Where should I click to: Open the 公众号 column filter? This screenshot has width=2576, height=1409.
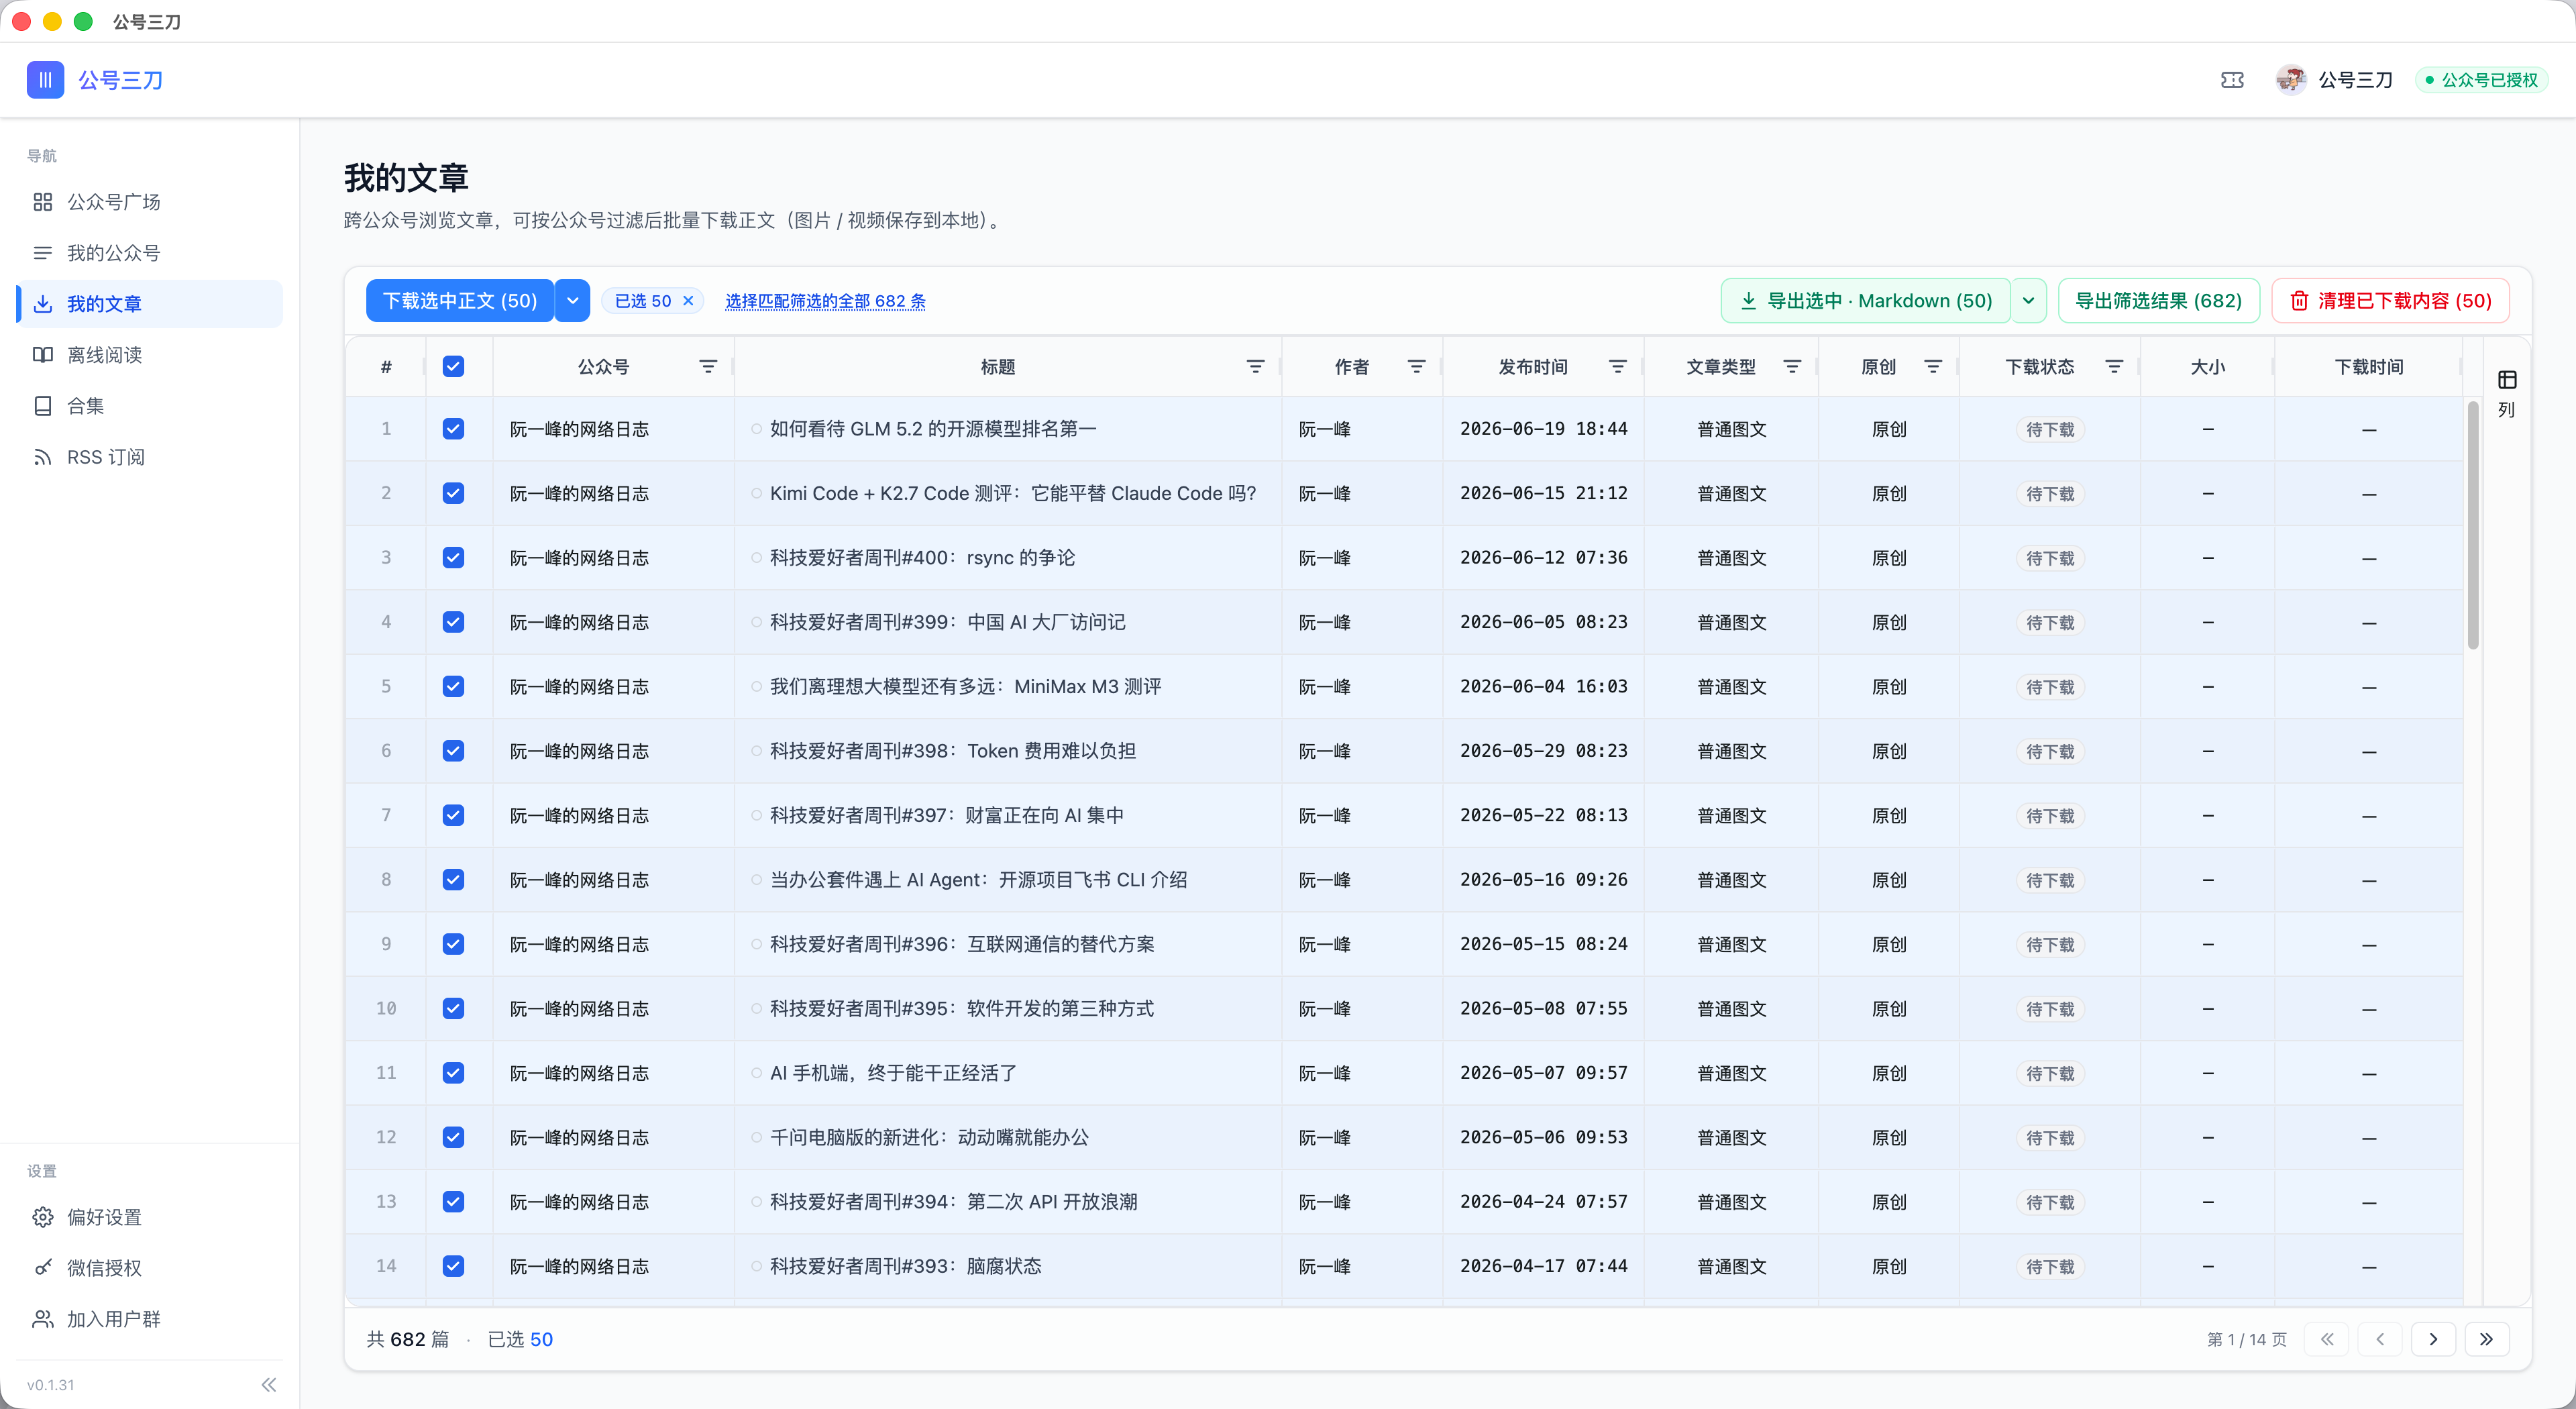tap(708, 367)
